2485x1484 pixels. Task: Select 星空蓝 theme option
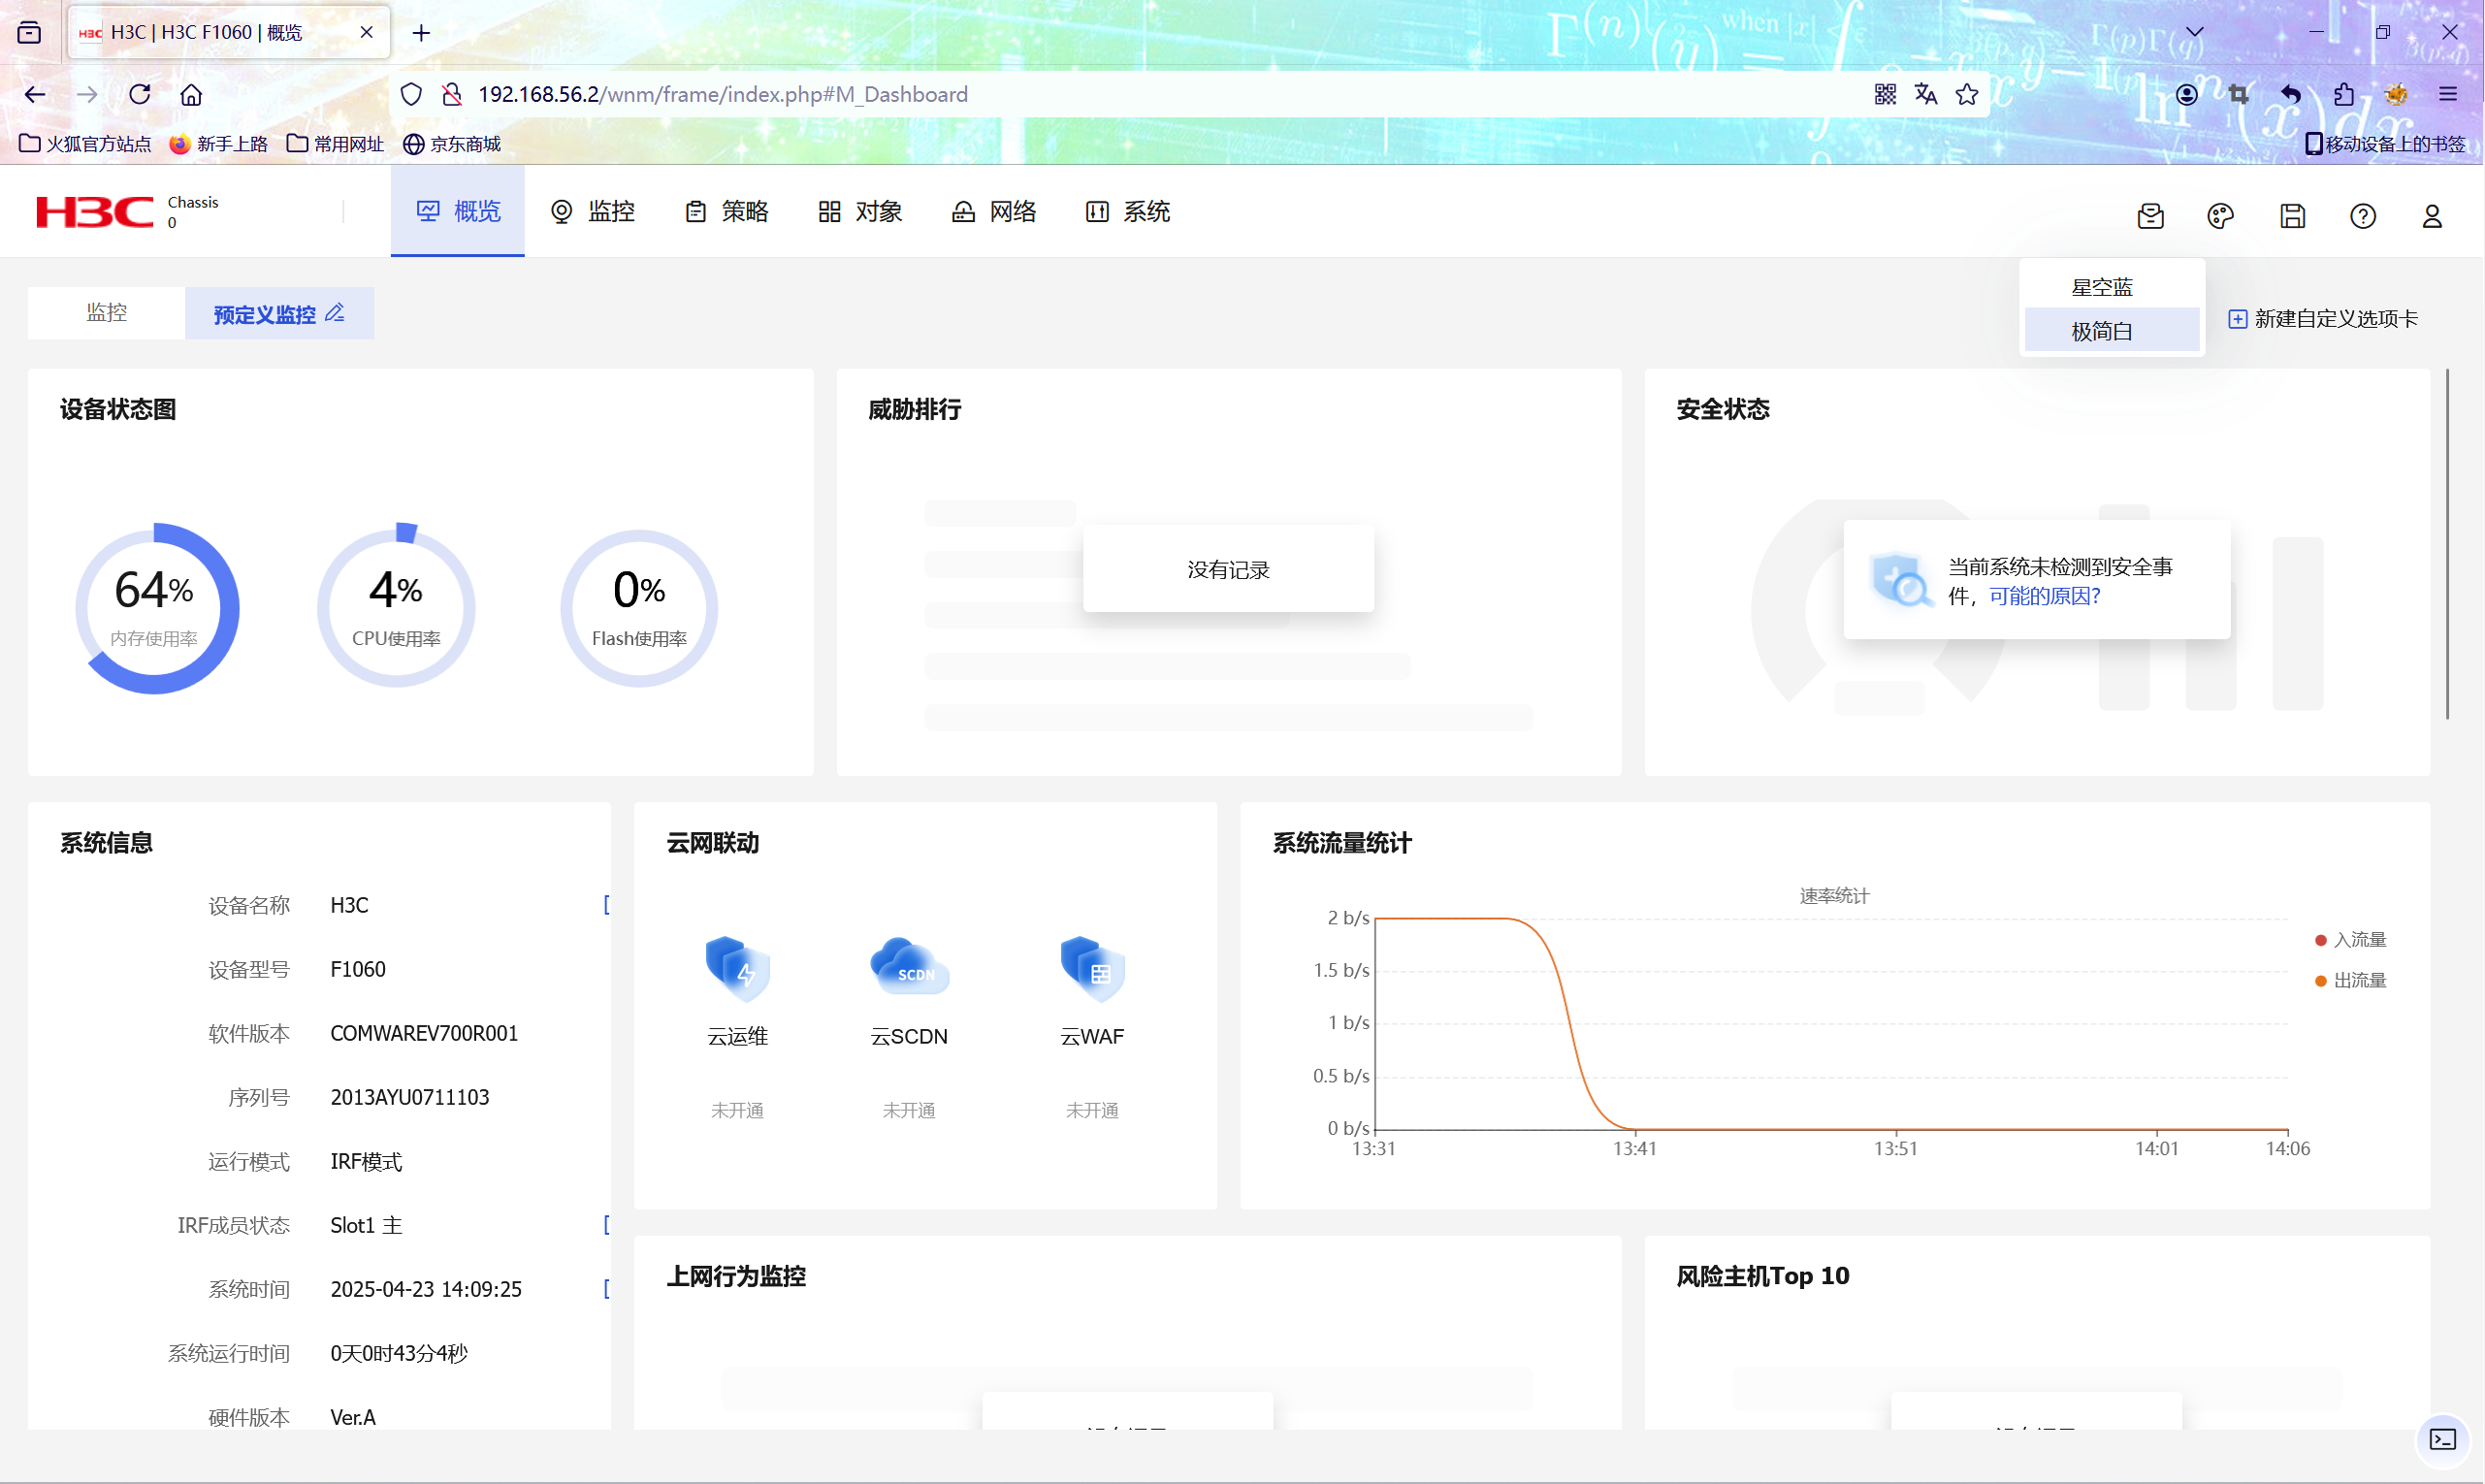[x=2101, y=288]
